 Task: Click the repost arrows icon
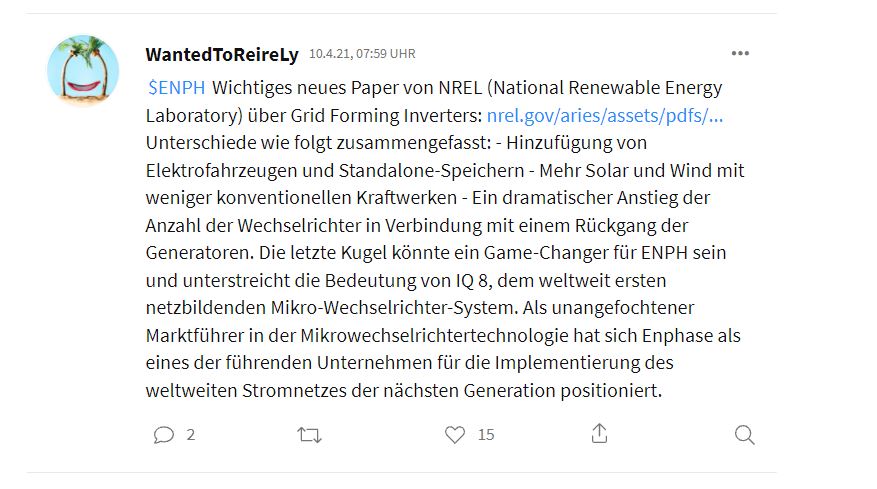[309, 435]
